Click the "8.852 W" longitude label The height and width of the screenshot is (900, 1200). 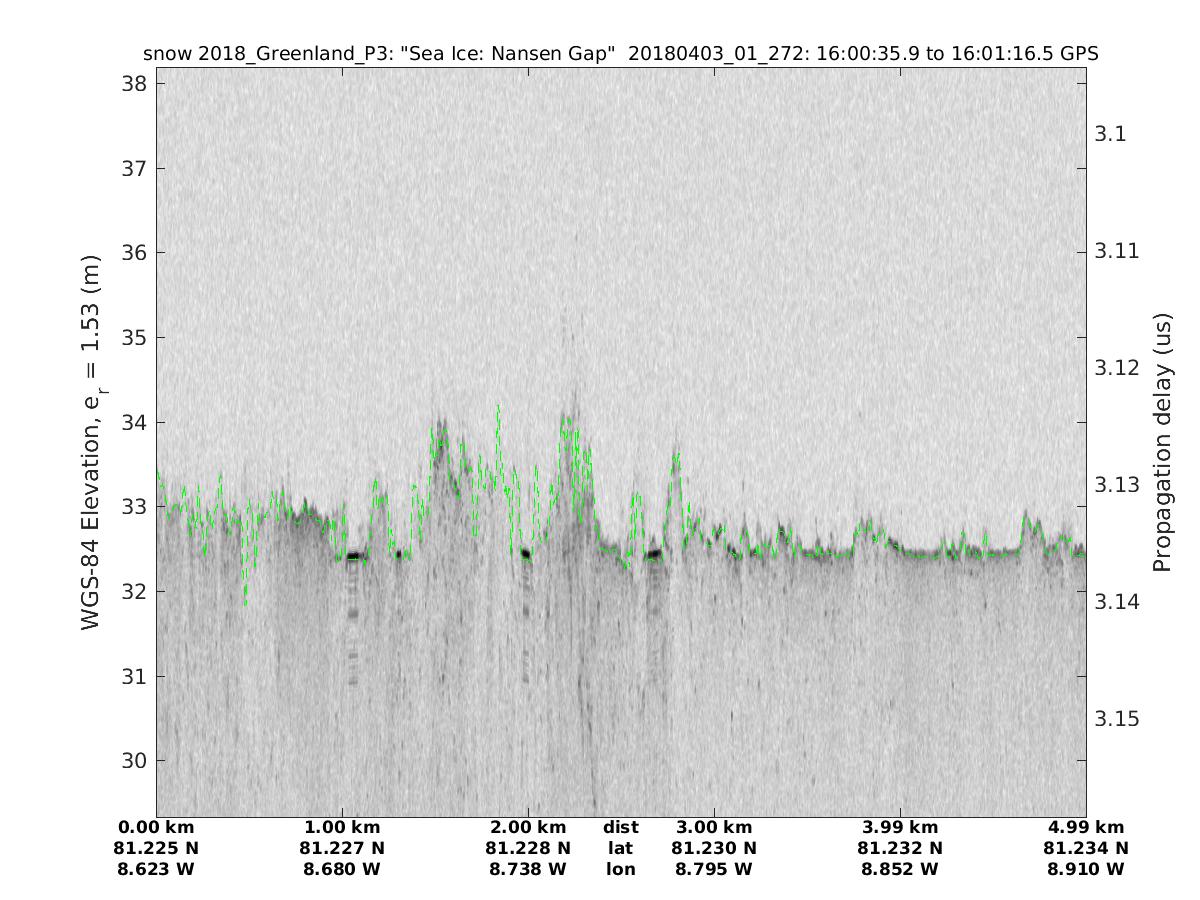point(900,870)
